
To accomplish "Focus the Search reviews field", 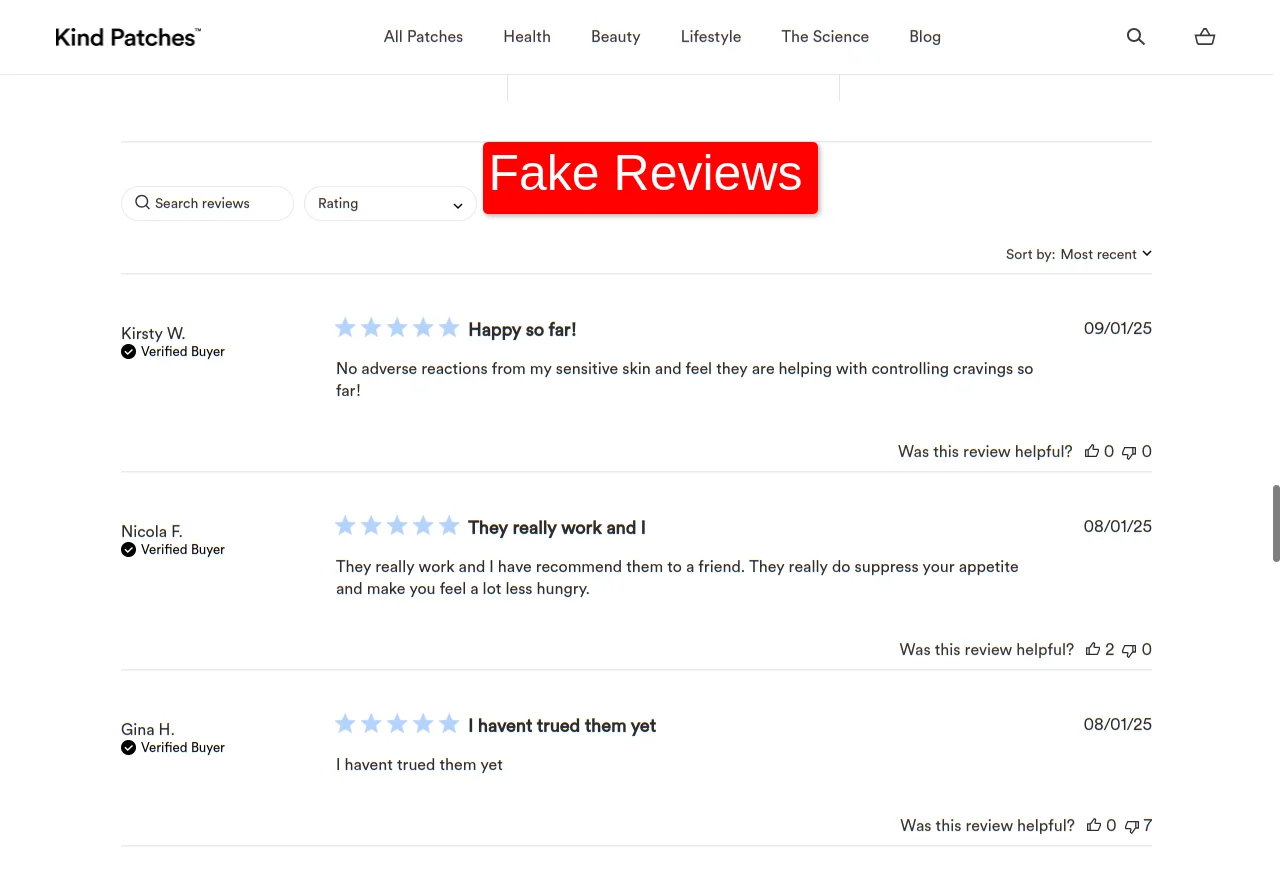I will pos(208,204).
